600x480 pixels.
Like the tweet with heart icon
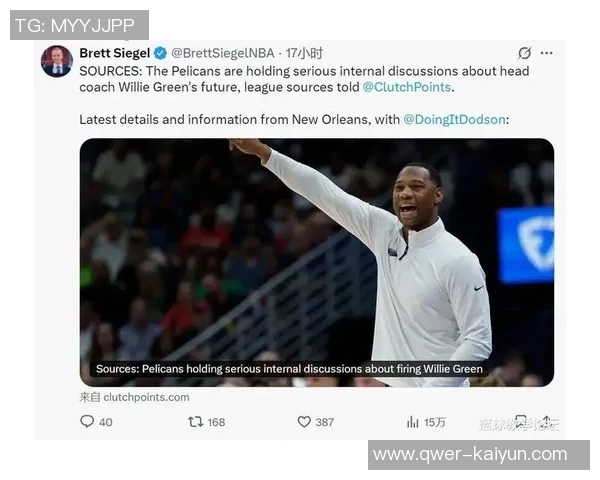(x=304, y=422)
